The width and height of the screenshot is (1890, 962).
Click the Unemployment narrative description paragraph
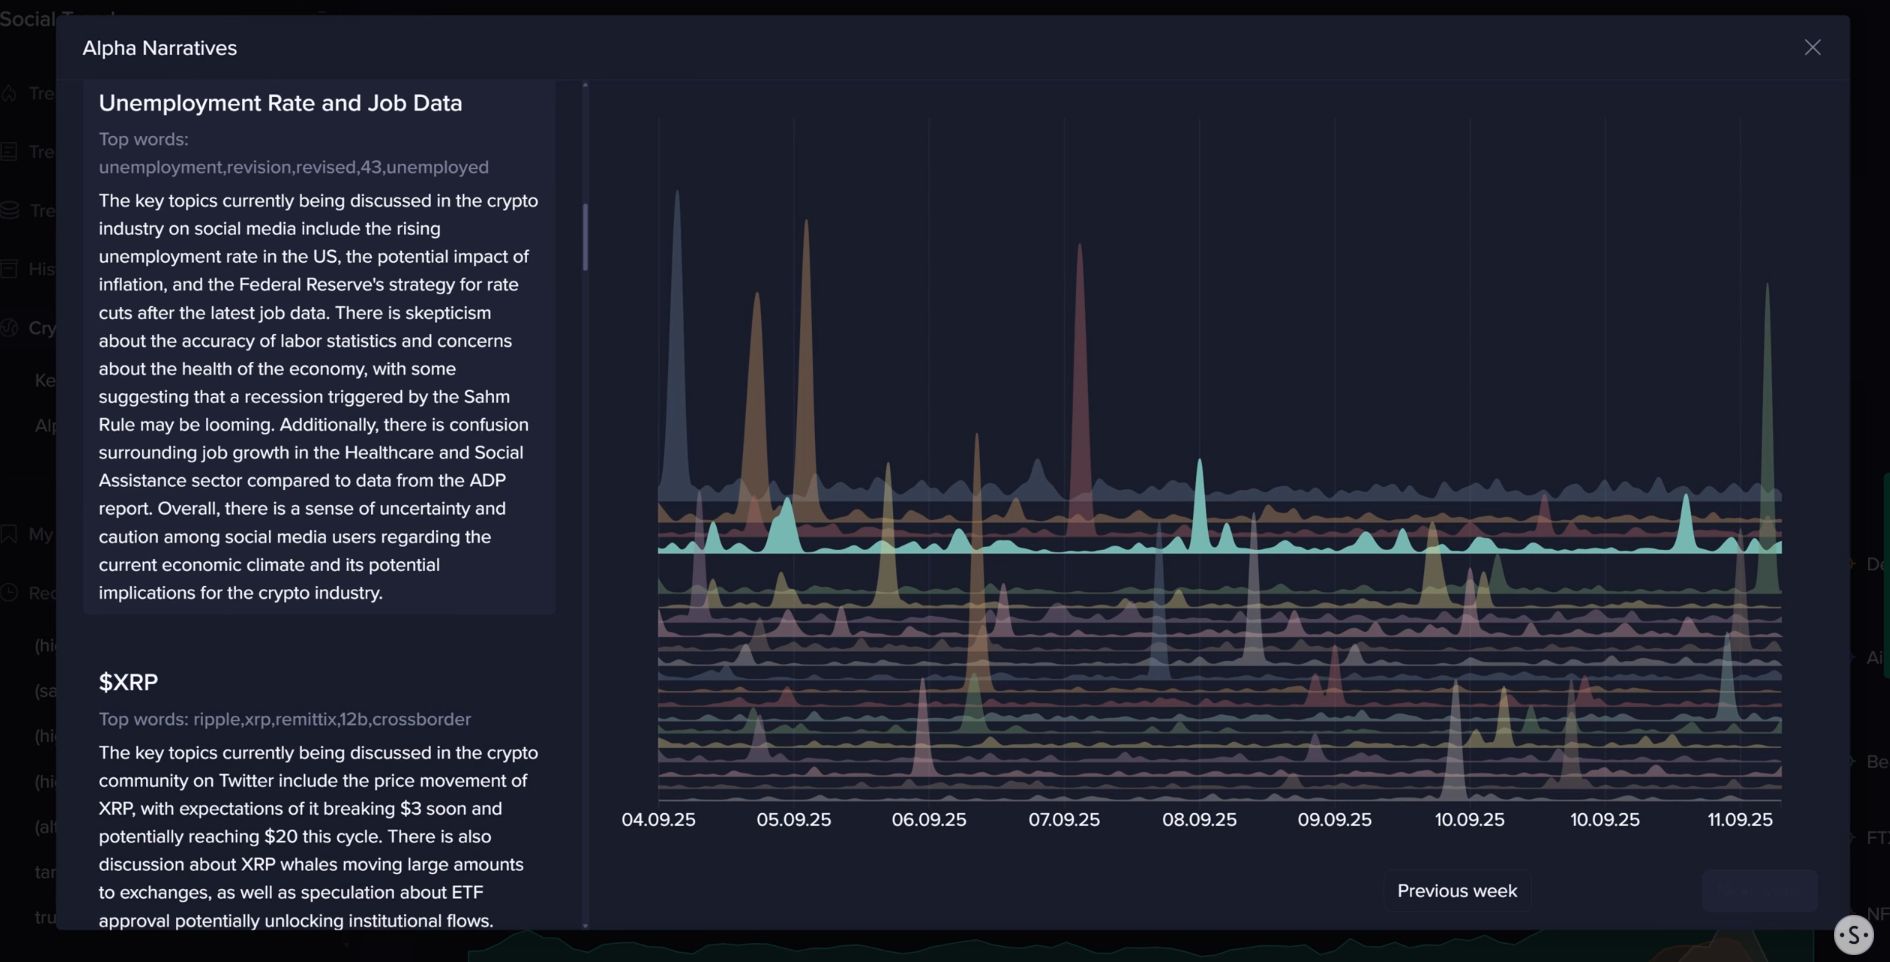click(319, 397)
